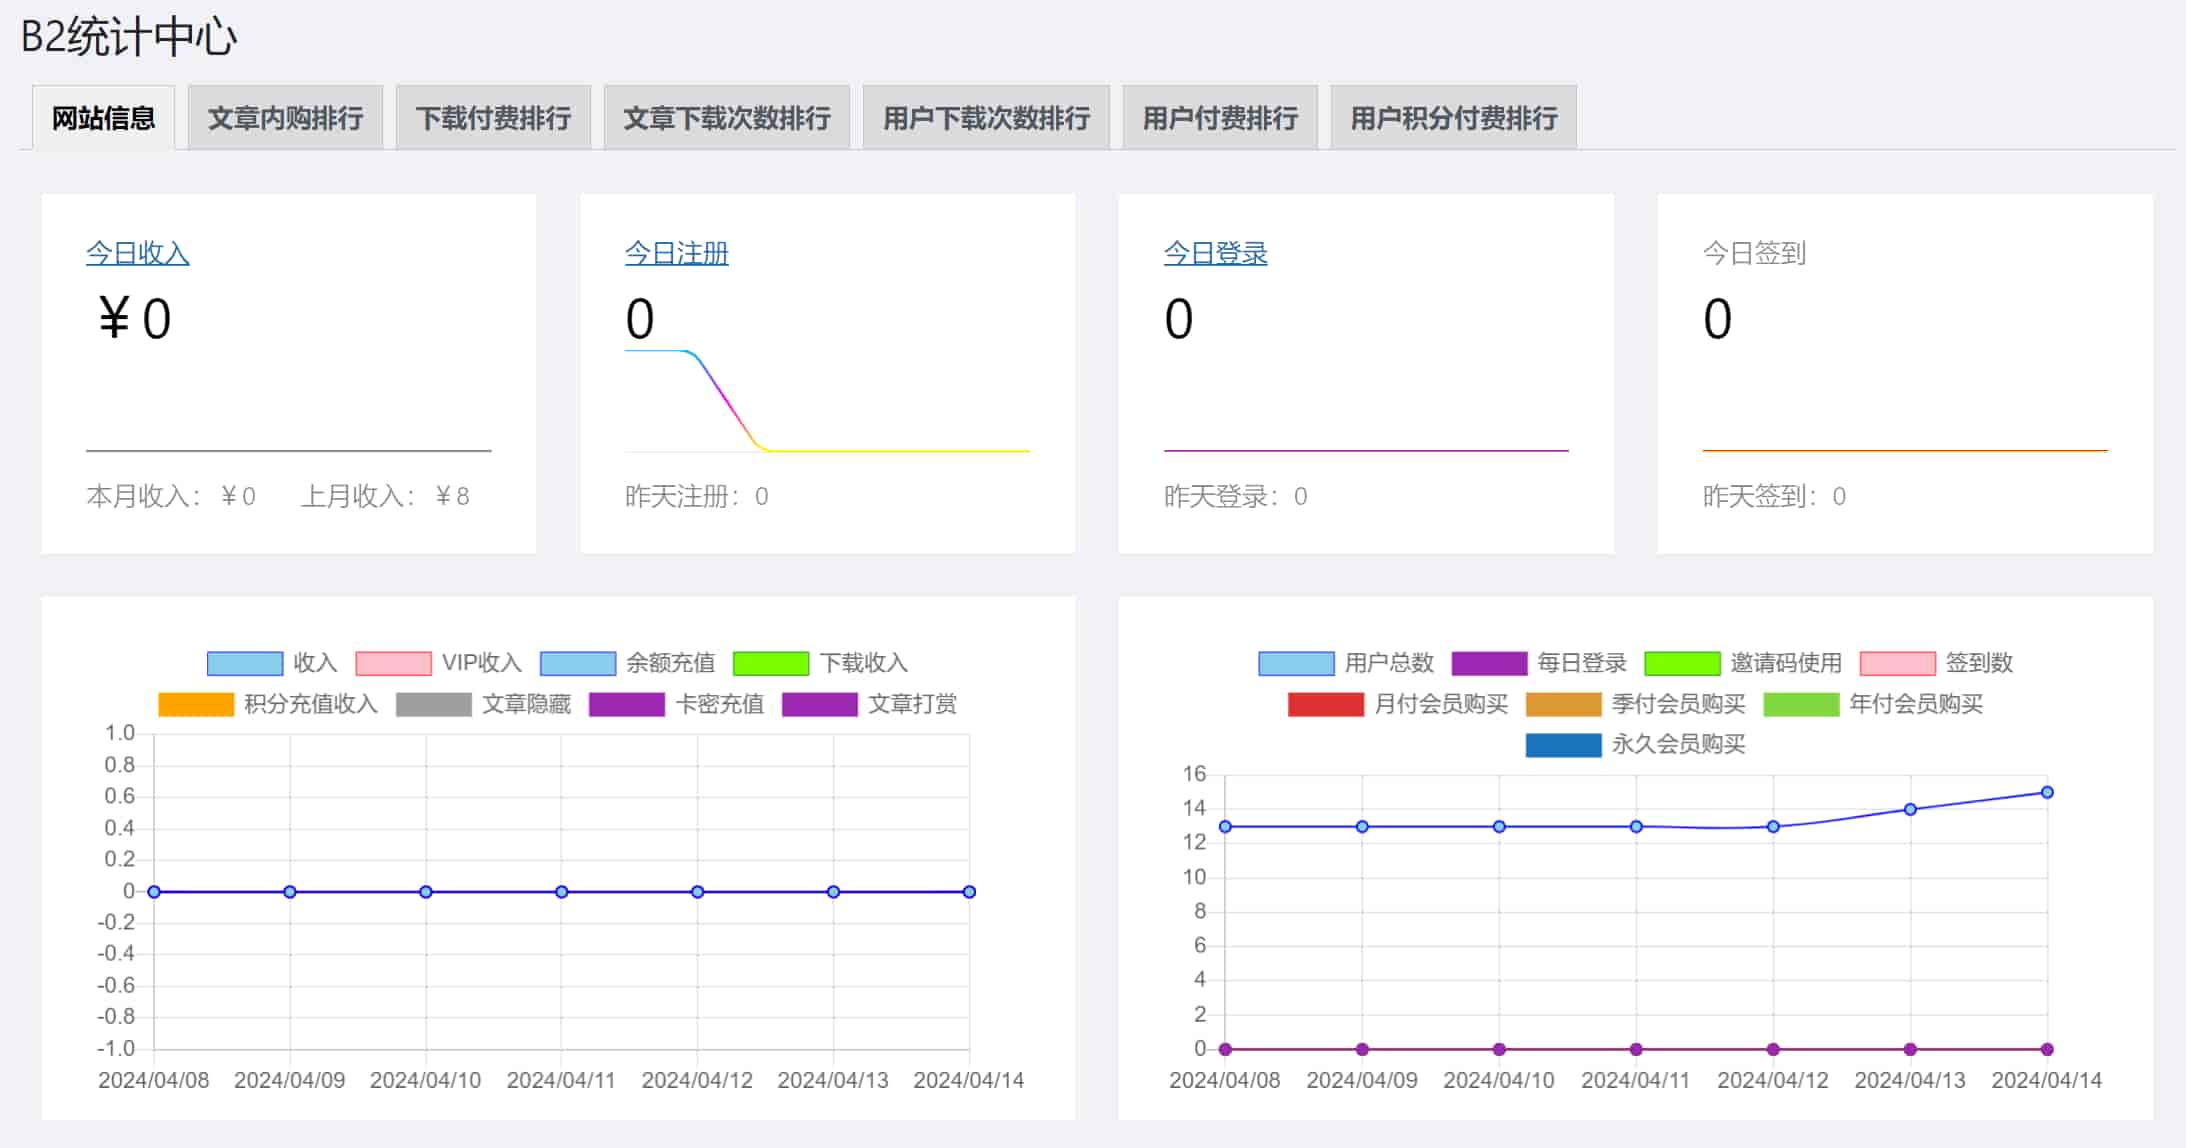Click income chart point for 2024/04/11
2186x1148 pixels.
(x=562, y=892)
